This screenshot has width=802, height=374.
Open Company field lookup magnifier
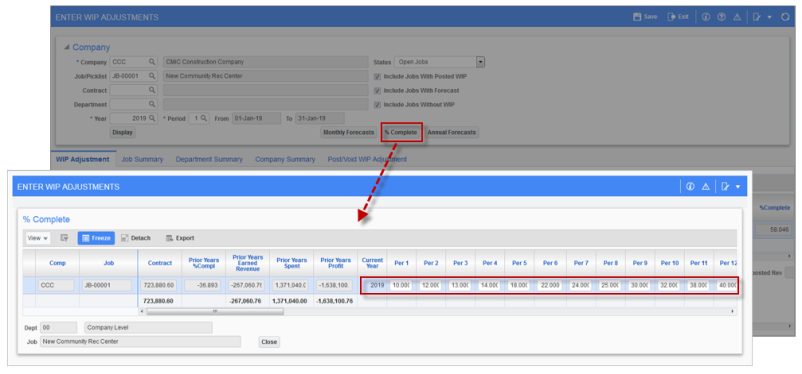pos(152,62)
